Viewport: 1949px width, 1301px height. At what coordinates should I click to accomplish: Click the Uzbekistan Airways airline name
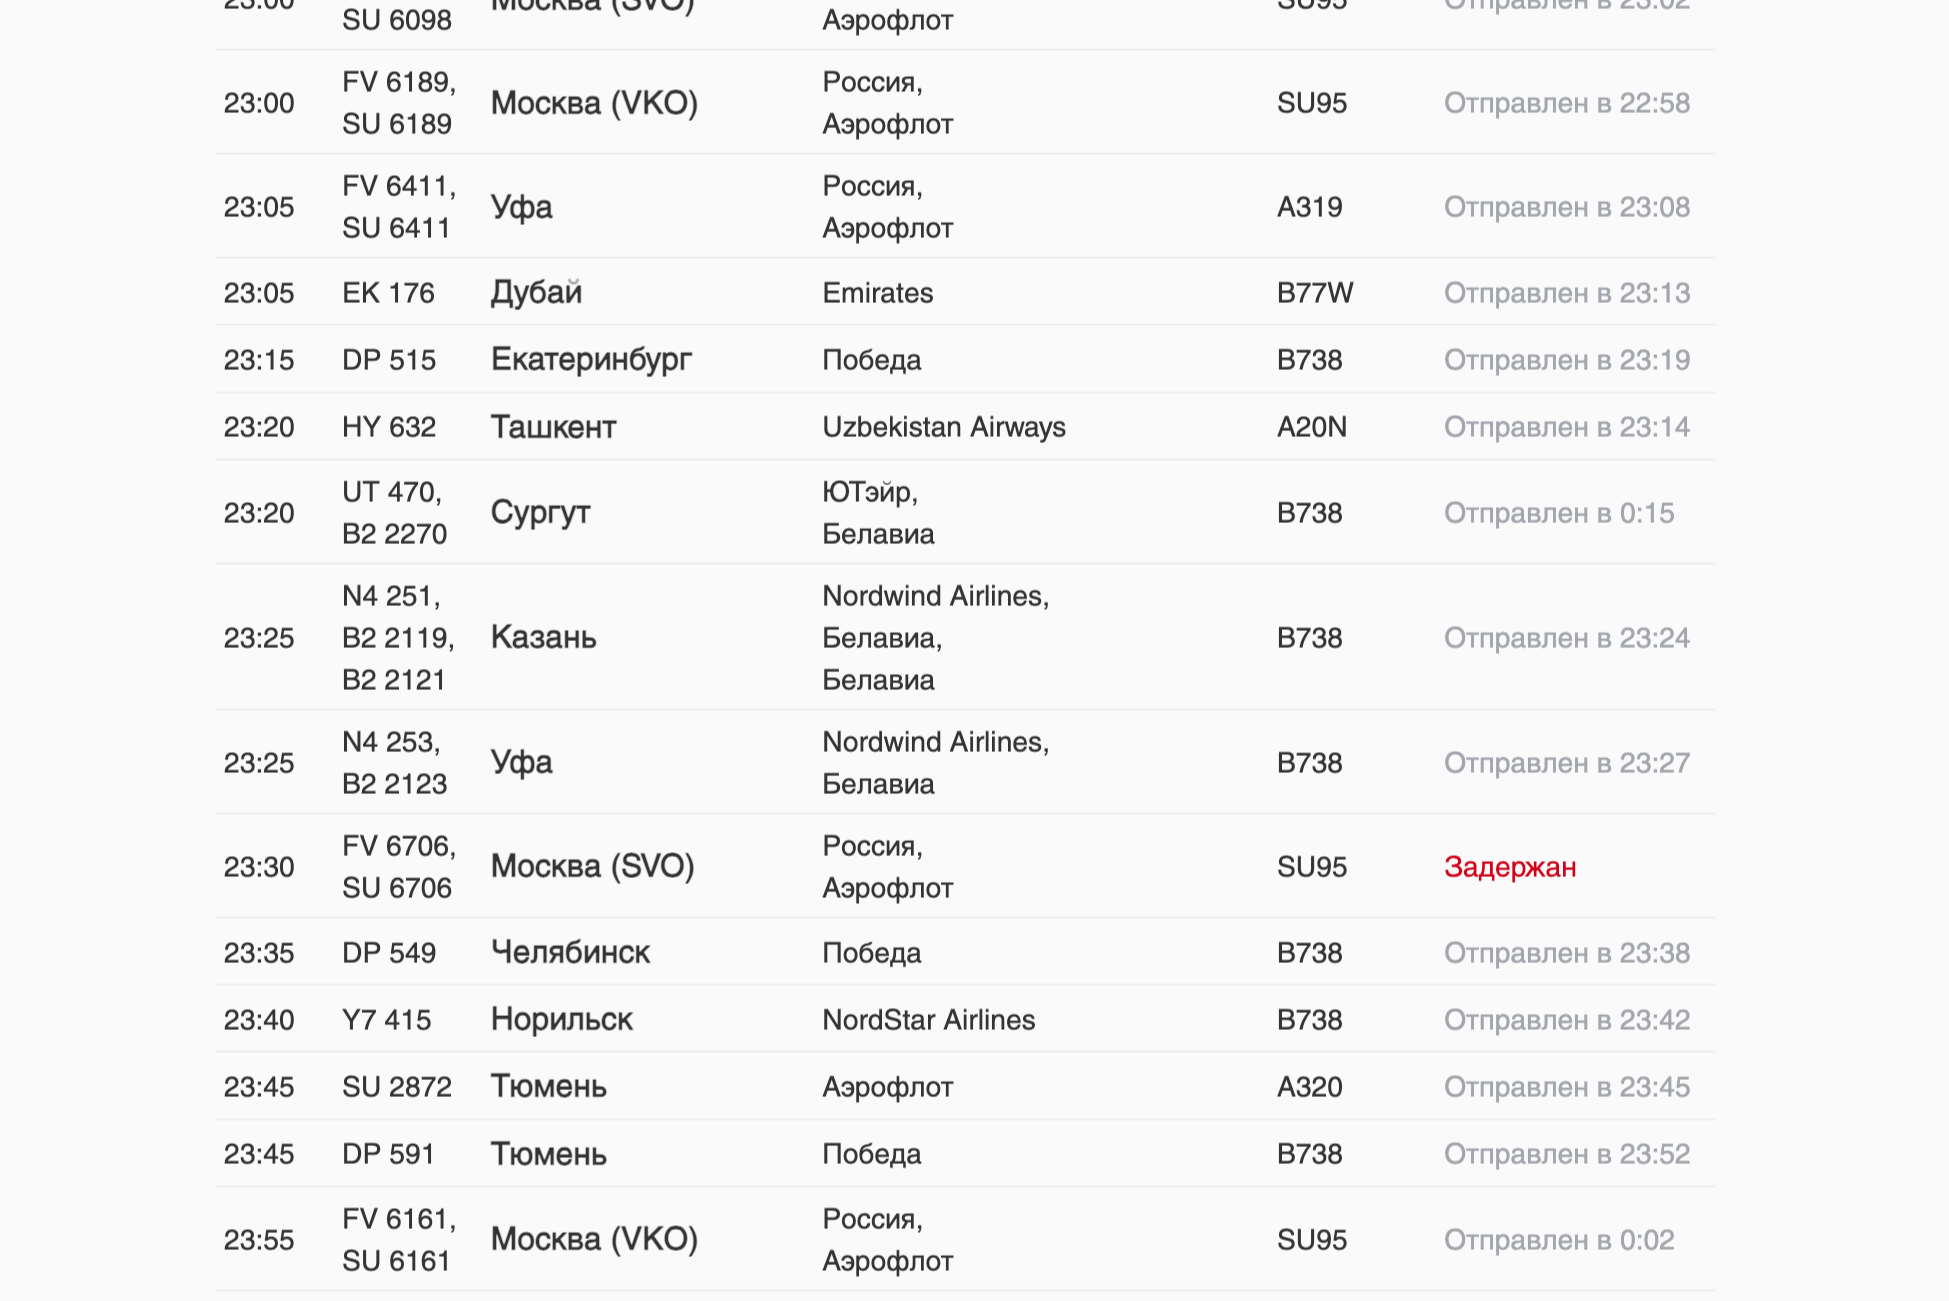click(x=943, y=427)
